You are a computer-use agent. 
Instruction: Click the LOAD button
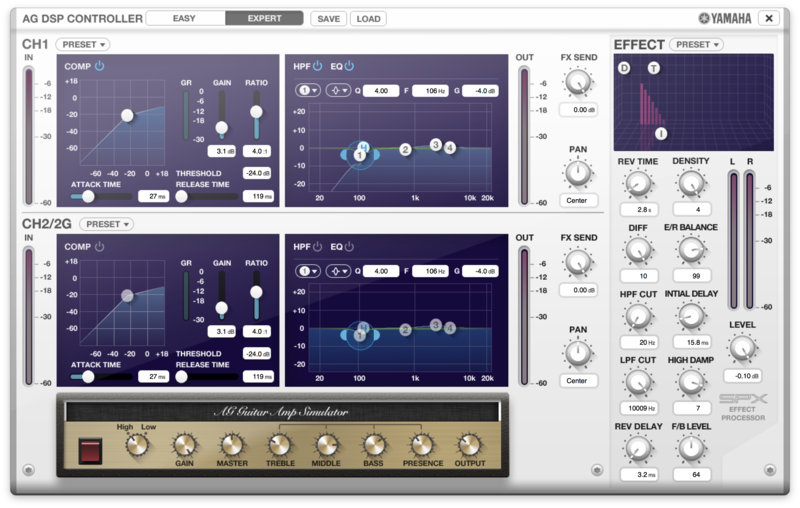[x=367, y=18]
